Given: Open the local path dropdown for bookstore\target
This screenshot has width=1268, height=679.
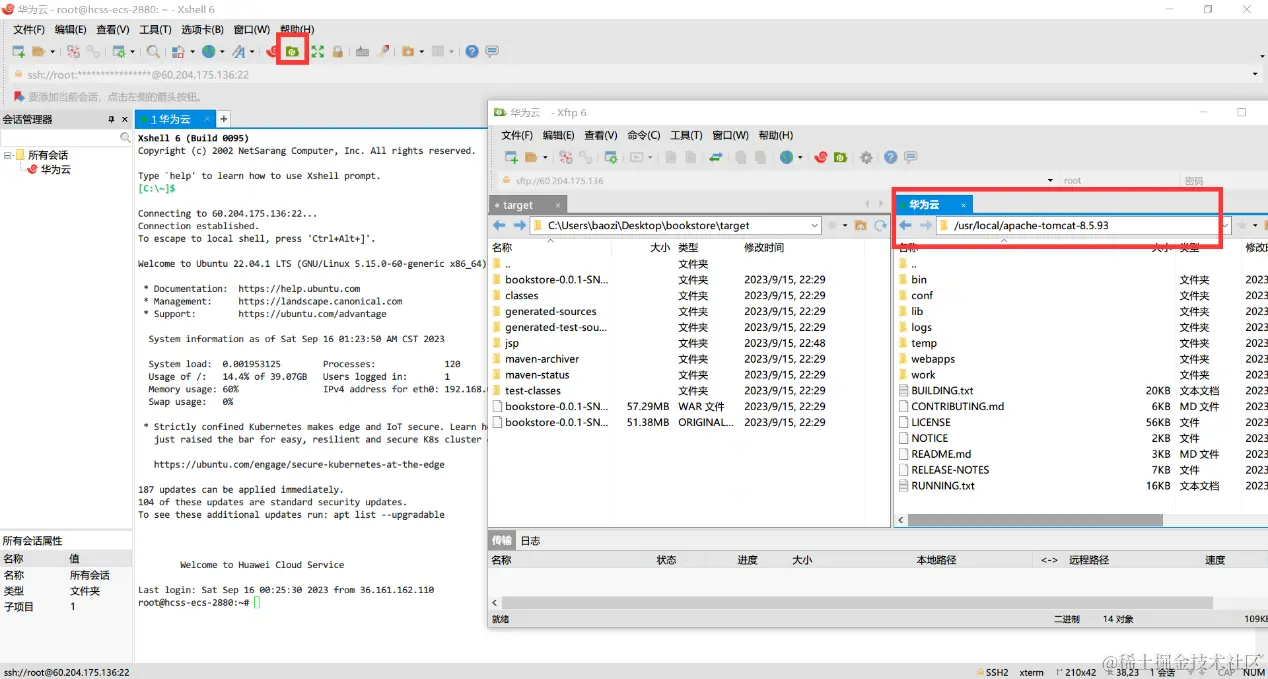Looking at the screenshot, I should click(814, 226).
